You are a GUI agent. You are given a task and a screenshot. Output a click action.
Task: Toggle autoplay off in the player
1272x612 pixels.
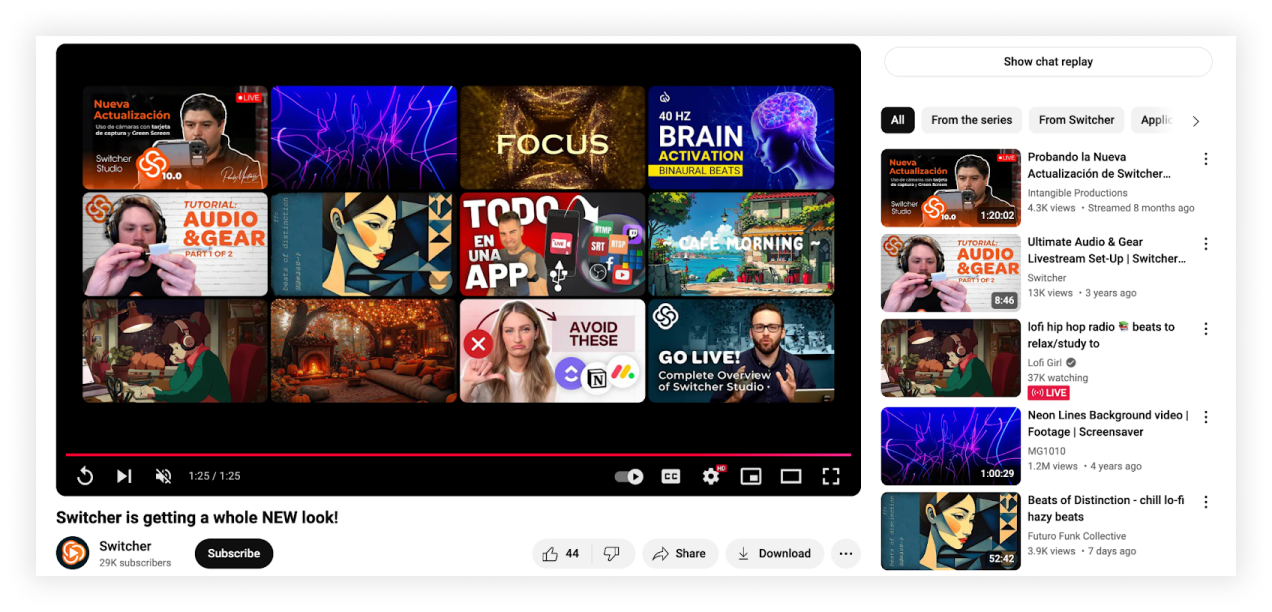tap(628, 476)
